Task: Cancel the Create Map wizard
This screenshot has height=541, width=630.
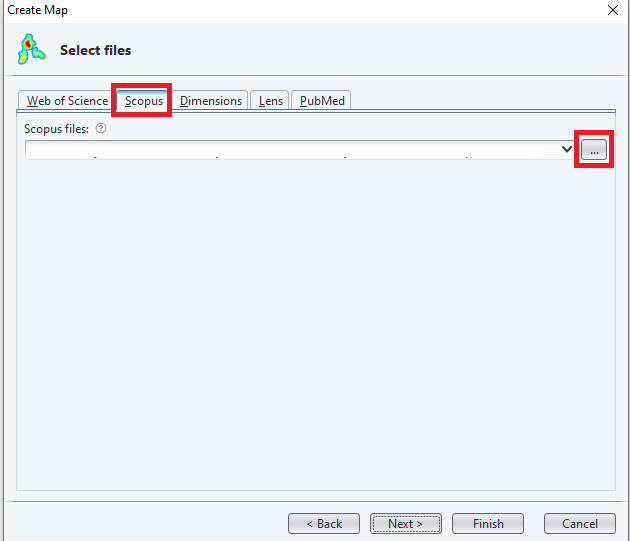Action: click(579, 523)
